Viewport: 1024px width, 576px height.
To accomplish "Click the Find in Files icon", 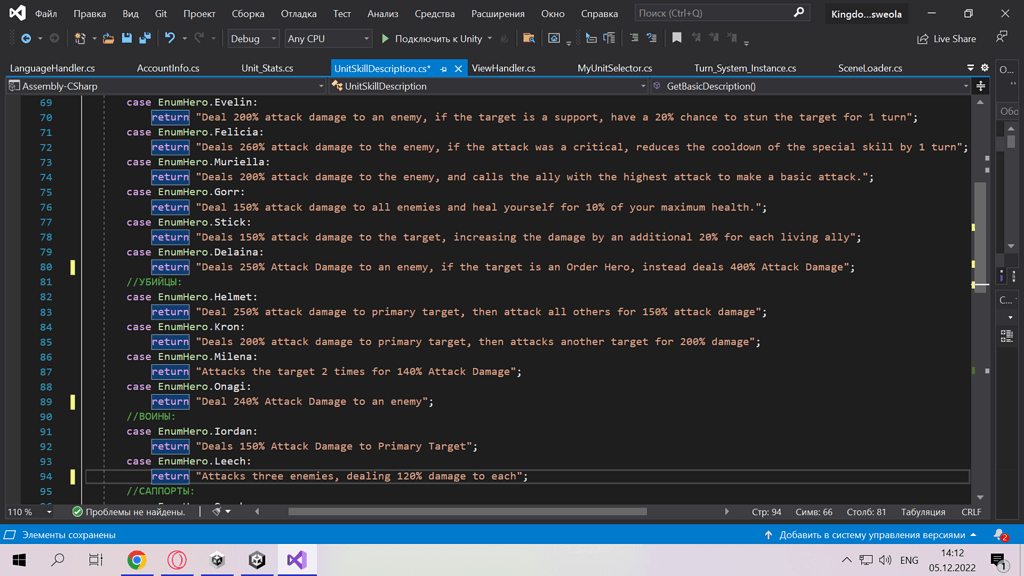I will point(529,39).
